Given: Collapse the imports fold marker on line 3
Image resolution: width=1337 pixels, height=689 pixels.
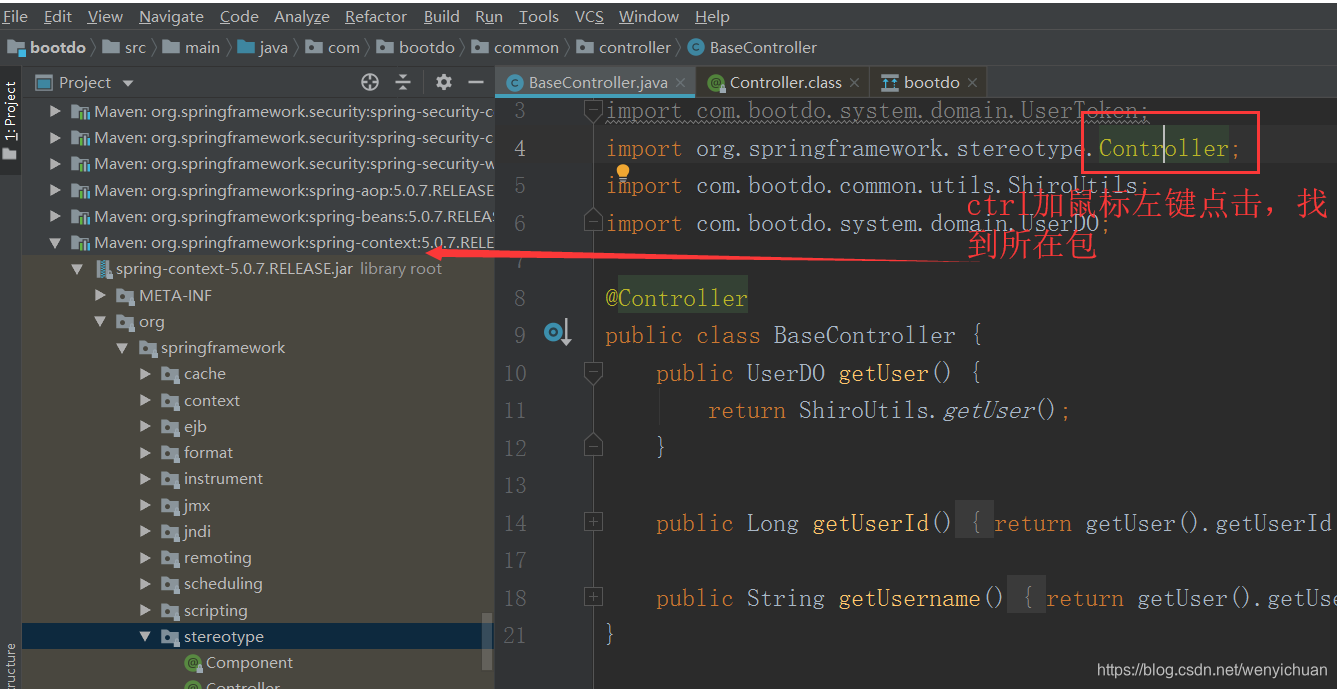Looking at the screenshot, I should tap(593, 110).
